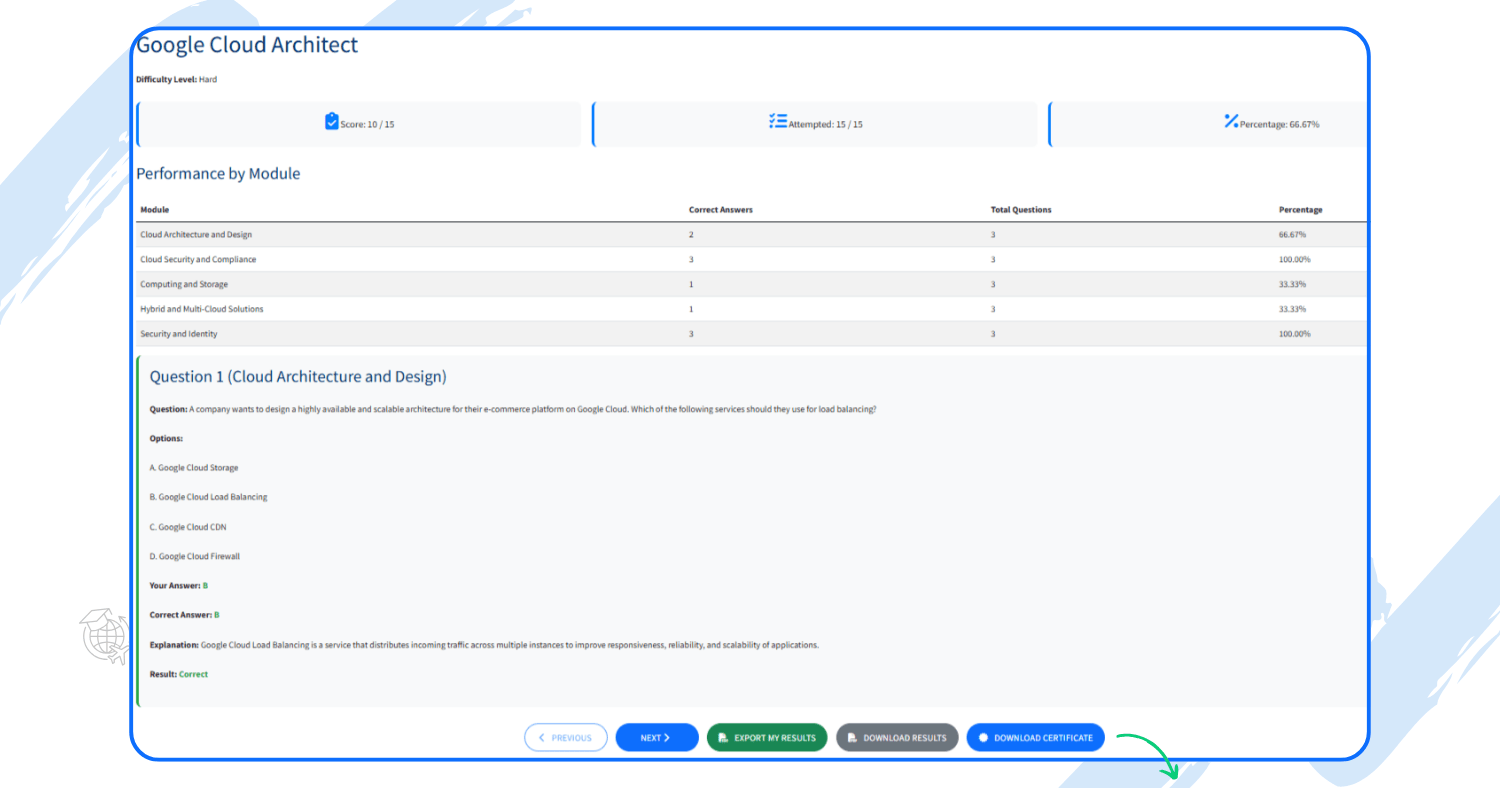Click the Correct Answers column header
1500x788 pixels.
coord(720,210)
